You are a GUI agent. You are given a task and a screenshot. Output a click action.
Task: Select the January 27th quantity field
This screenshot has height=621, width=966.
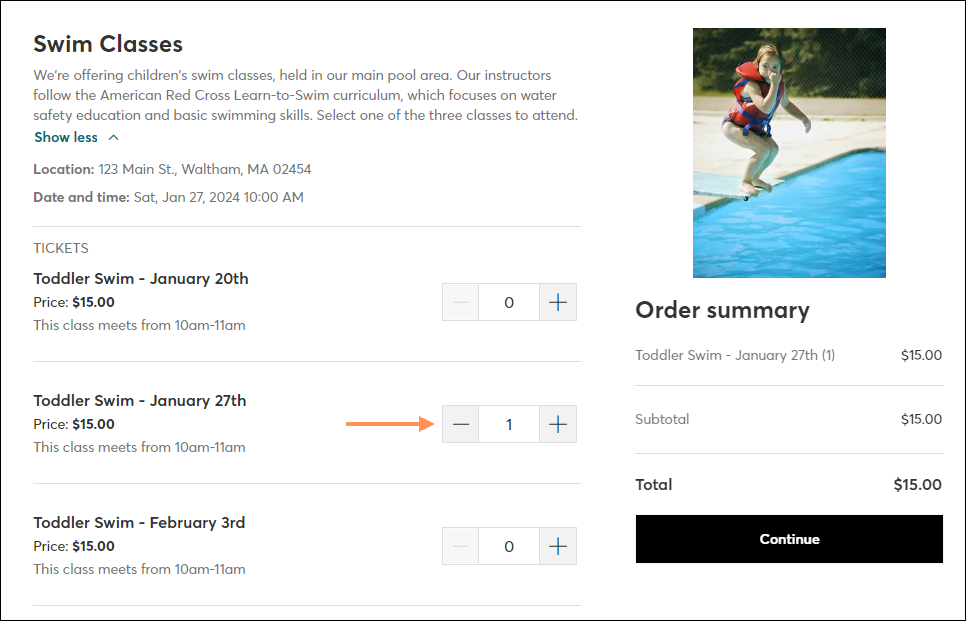tap(509, 424)
